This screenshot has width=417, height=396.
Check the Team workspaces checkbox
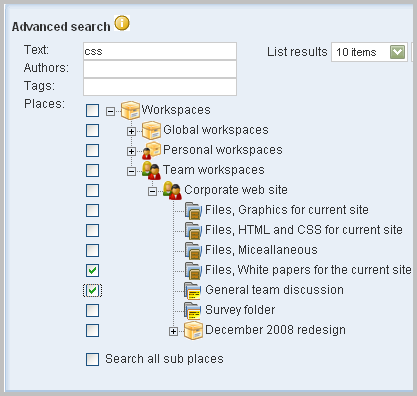coord(92,170)
